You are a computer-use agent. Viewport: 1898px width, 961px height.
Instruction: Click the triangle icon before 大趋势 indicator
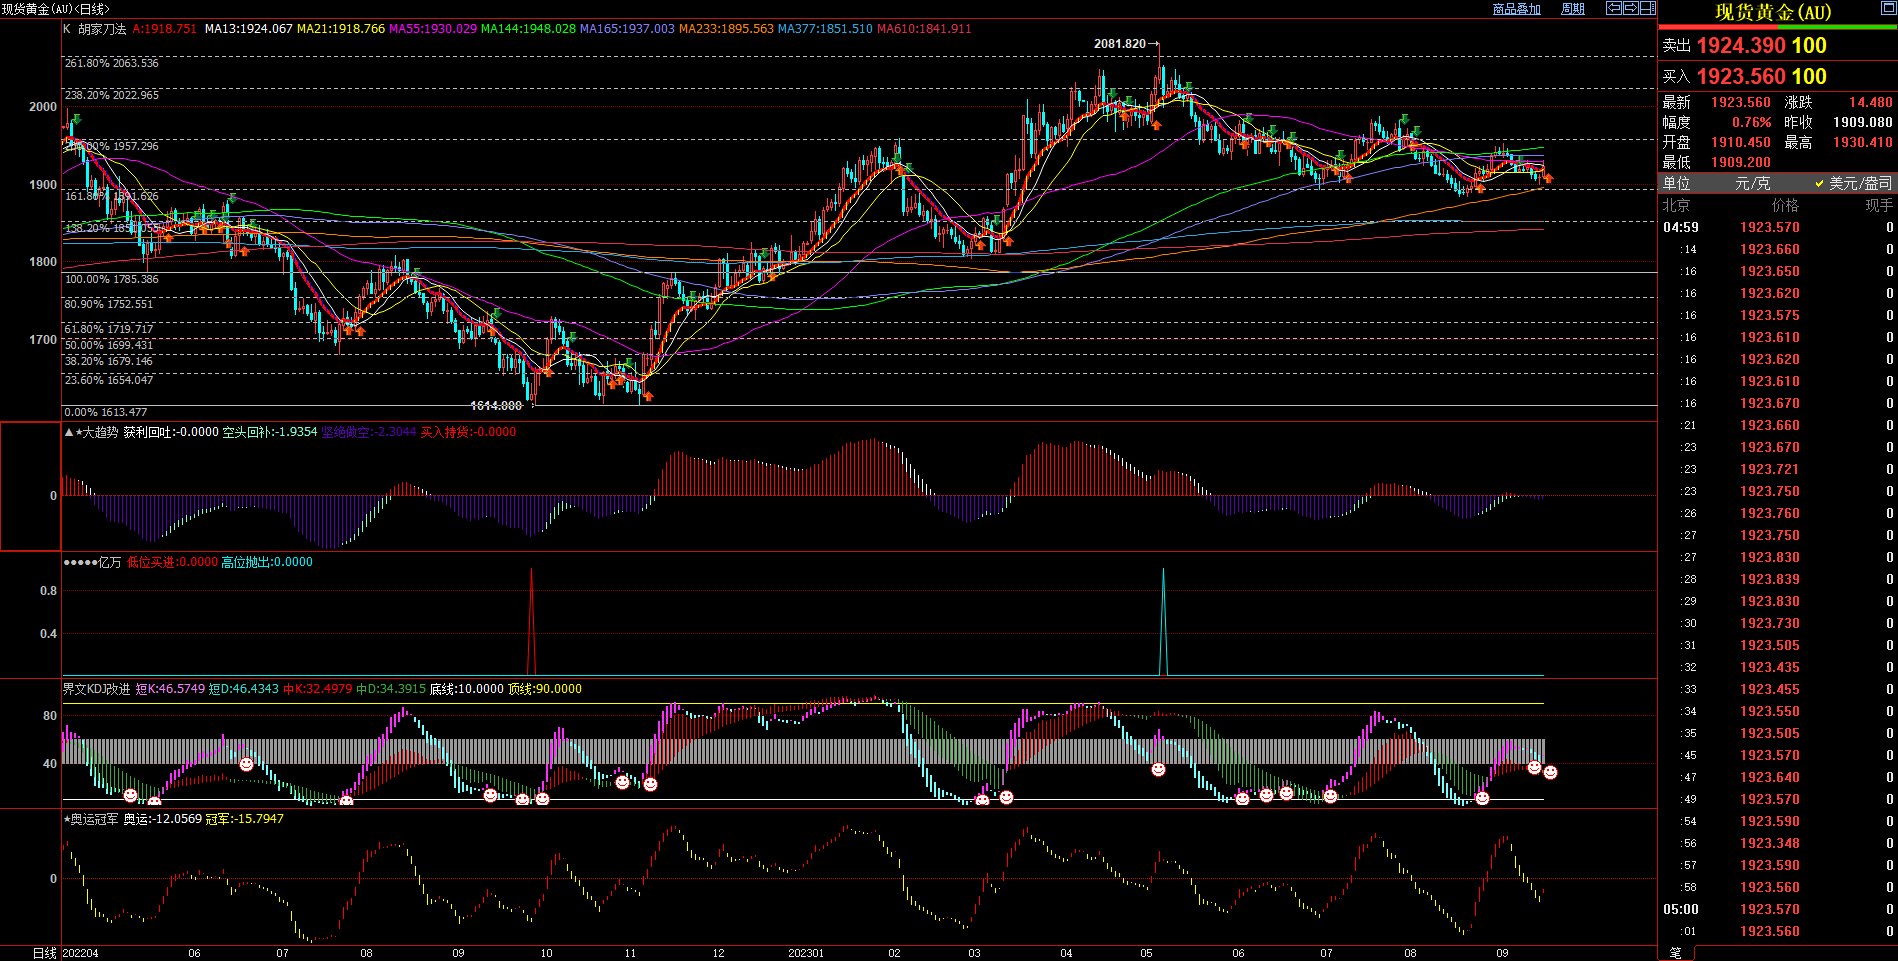[68, 433]
